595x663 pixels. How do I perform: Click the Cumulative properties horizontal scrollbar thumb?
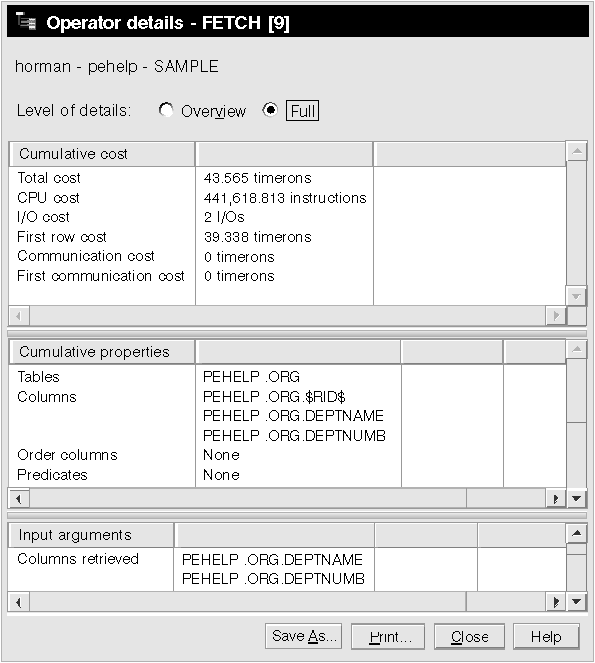248,499
